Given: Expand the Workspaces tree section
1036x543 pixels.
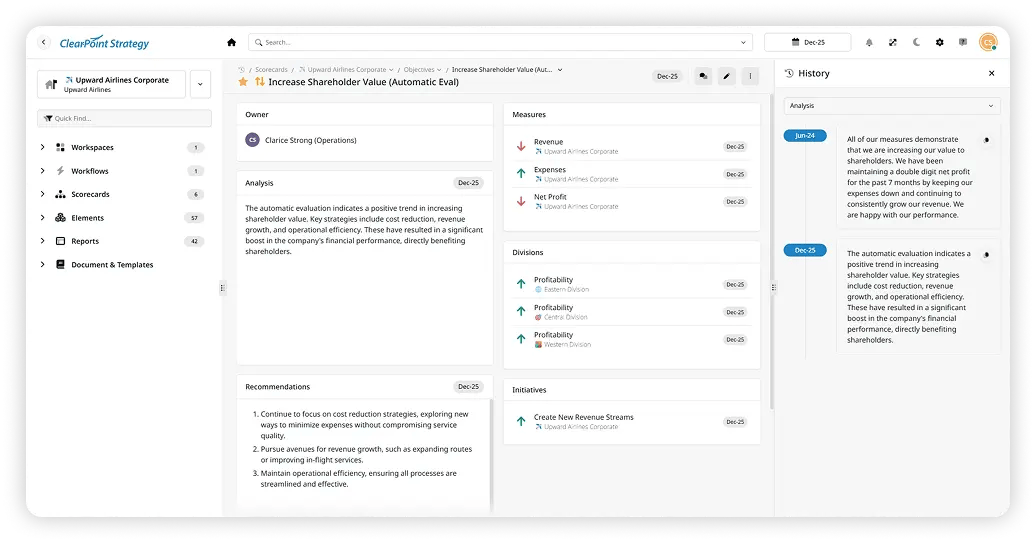Looking at the screenshot, I should coord(42,147).
